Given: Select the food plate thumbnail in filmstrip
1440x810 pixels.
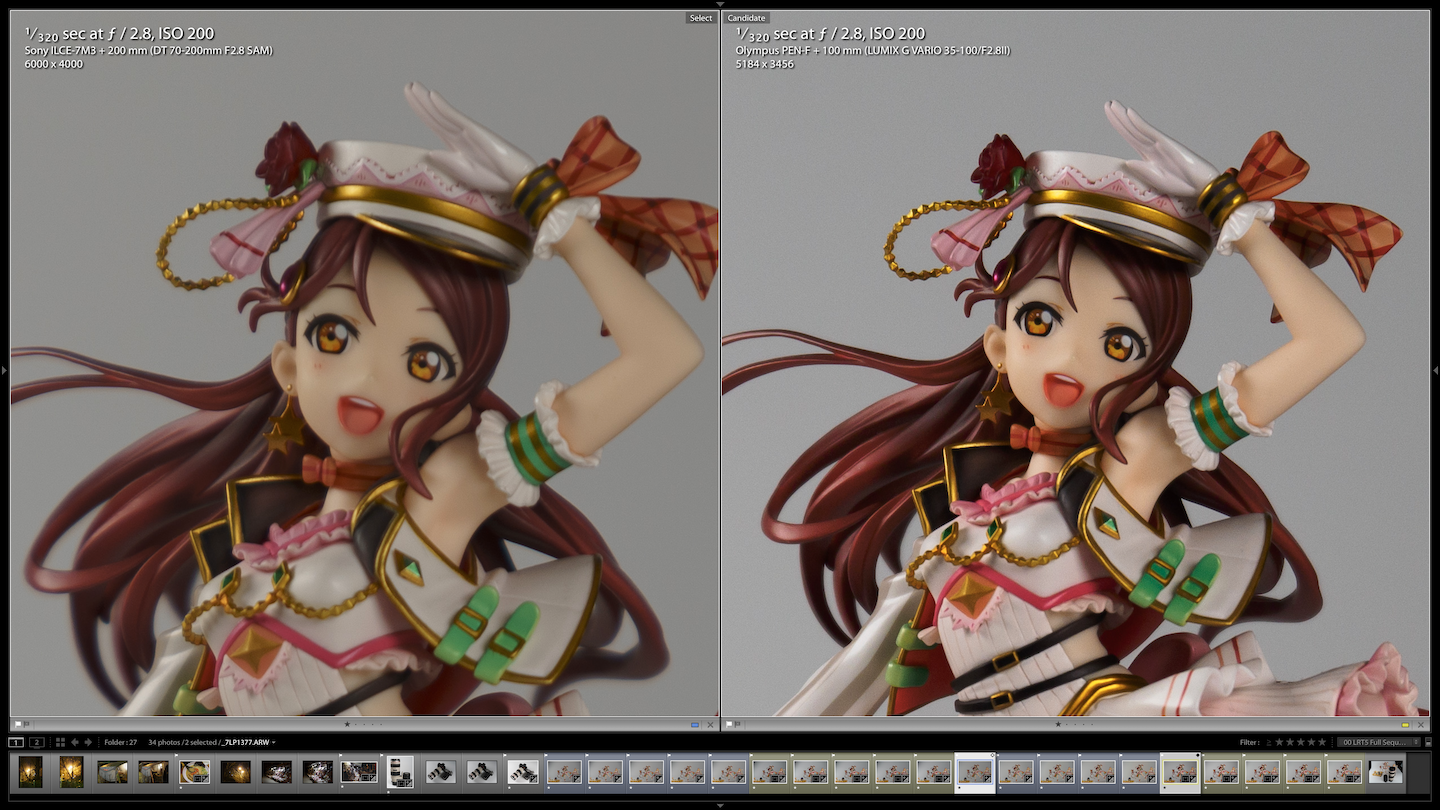Looking at the screenshot, I should 194,771.
